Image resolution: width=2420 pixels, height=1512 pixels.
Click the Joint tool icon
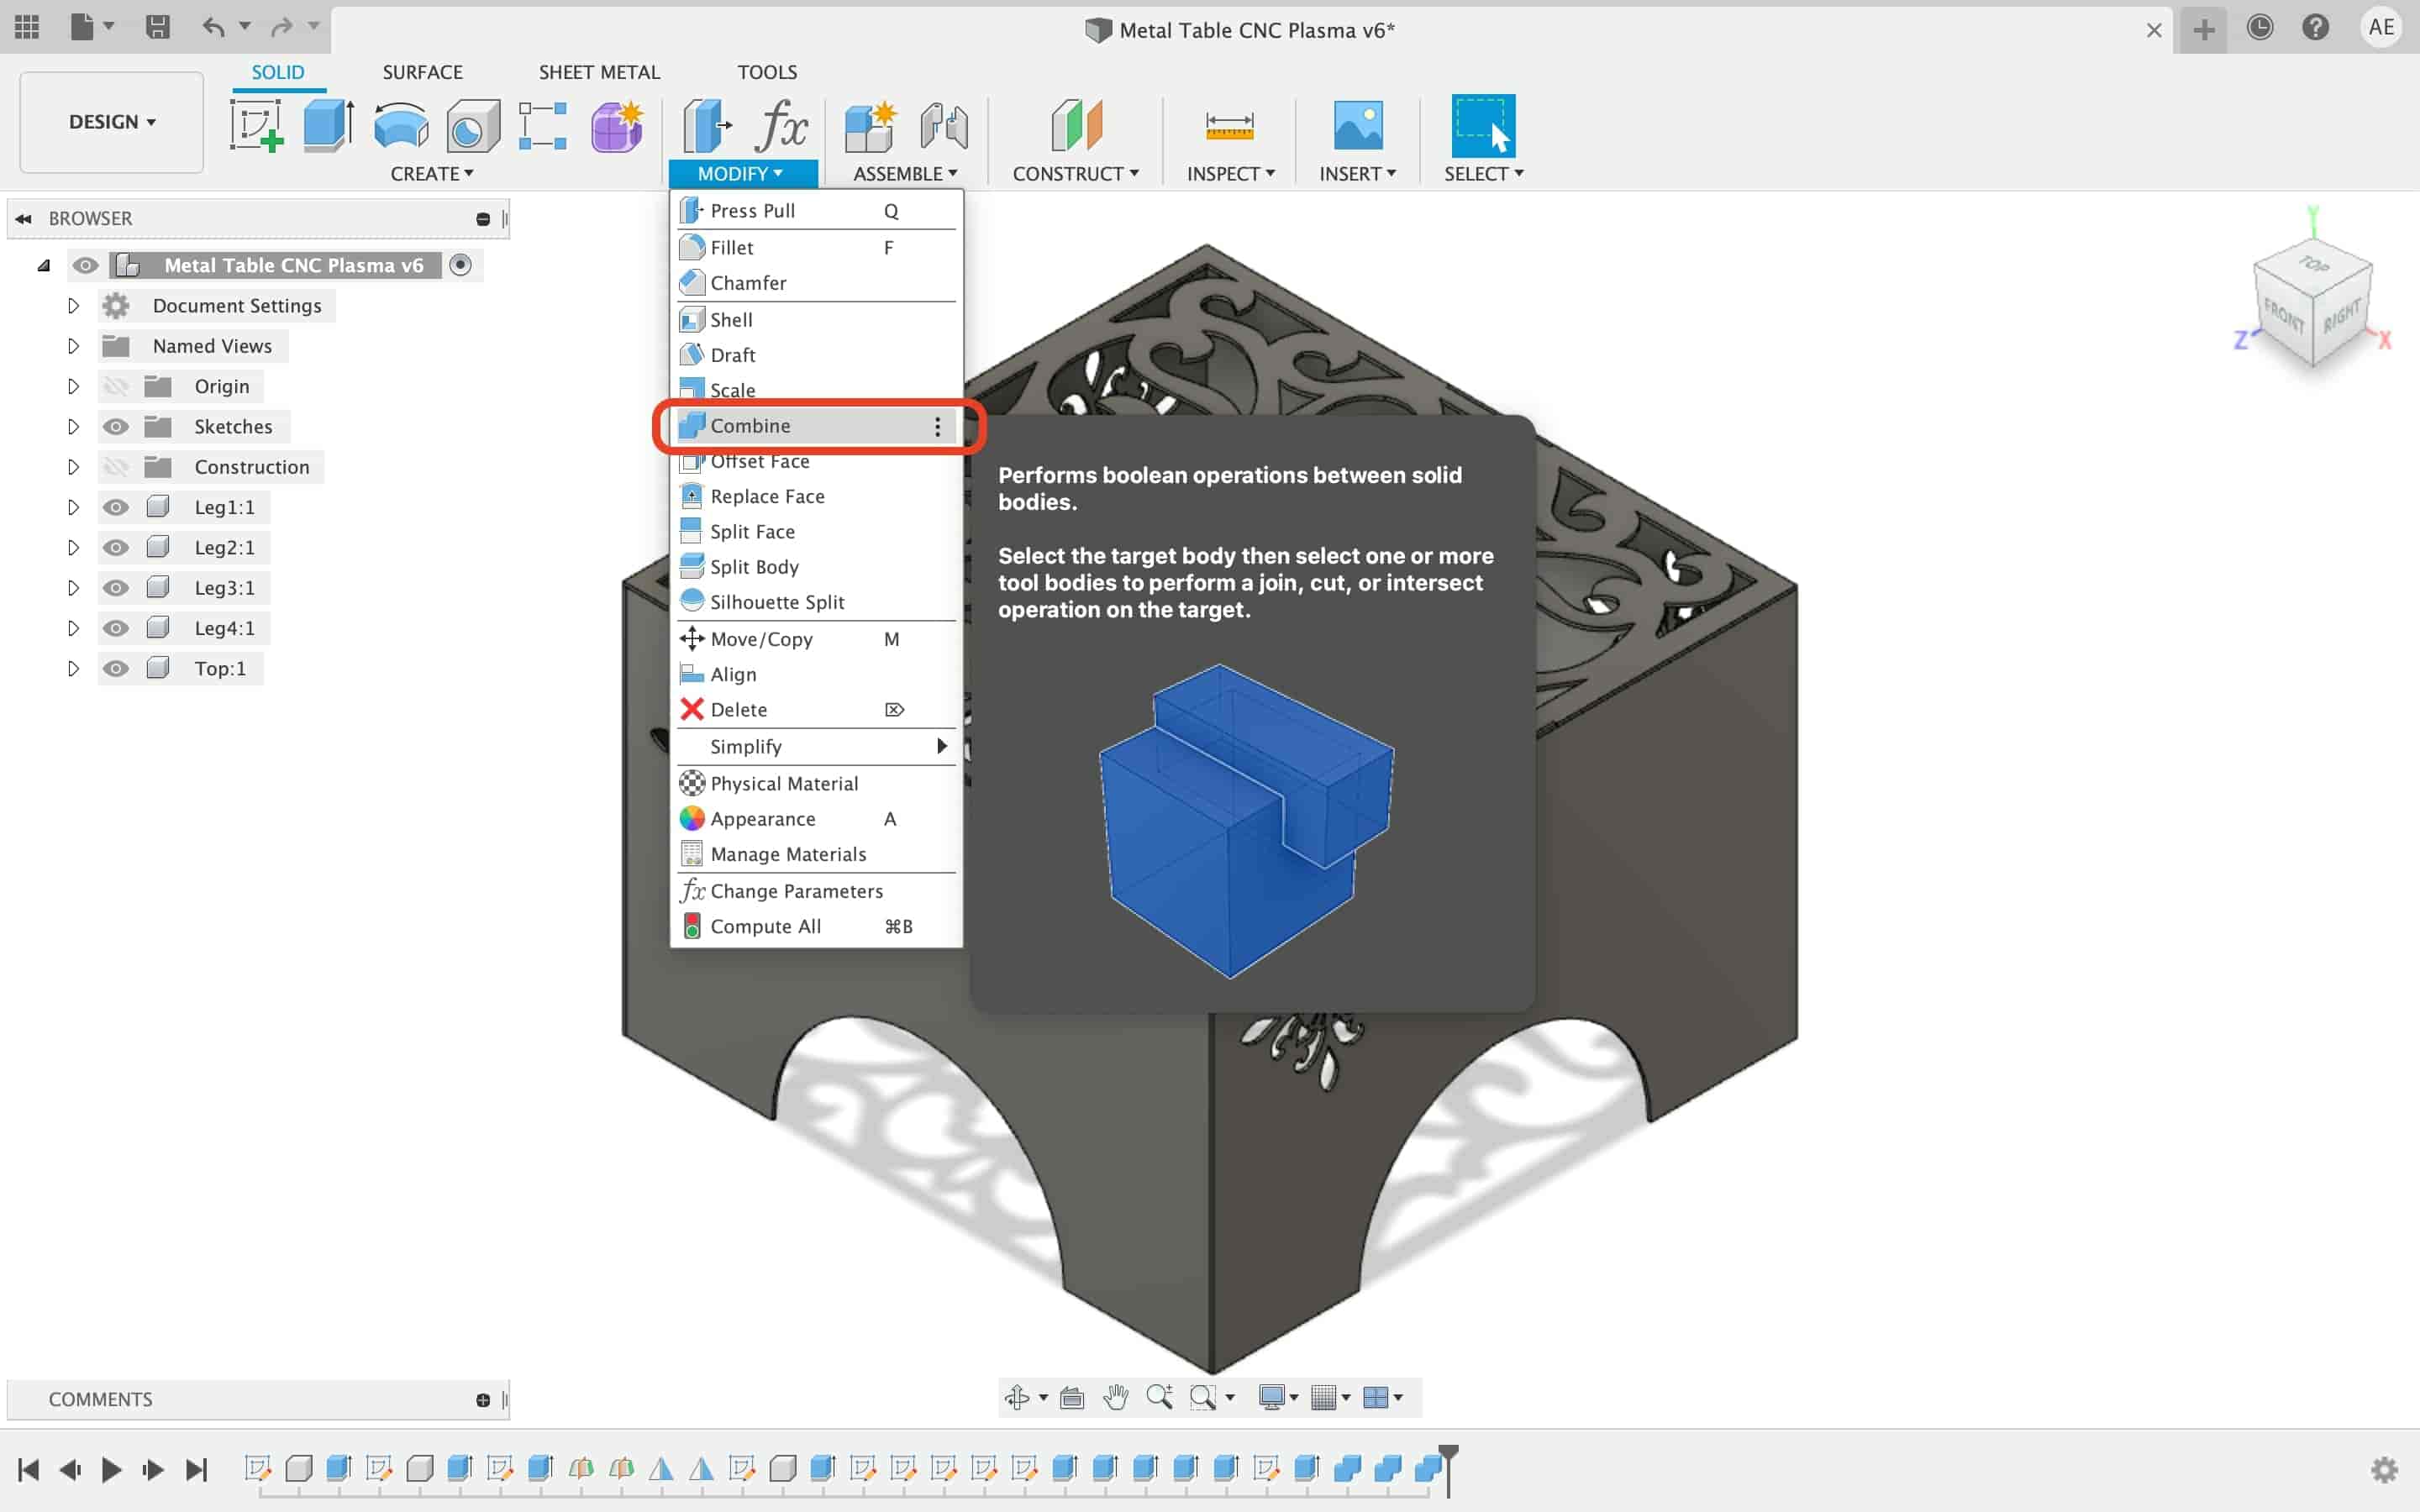click(943, 126)
